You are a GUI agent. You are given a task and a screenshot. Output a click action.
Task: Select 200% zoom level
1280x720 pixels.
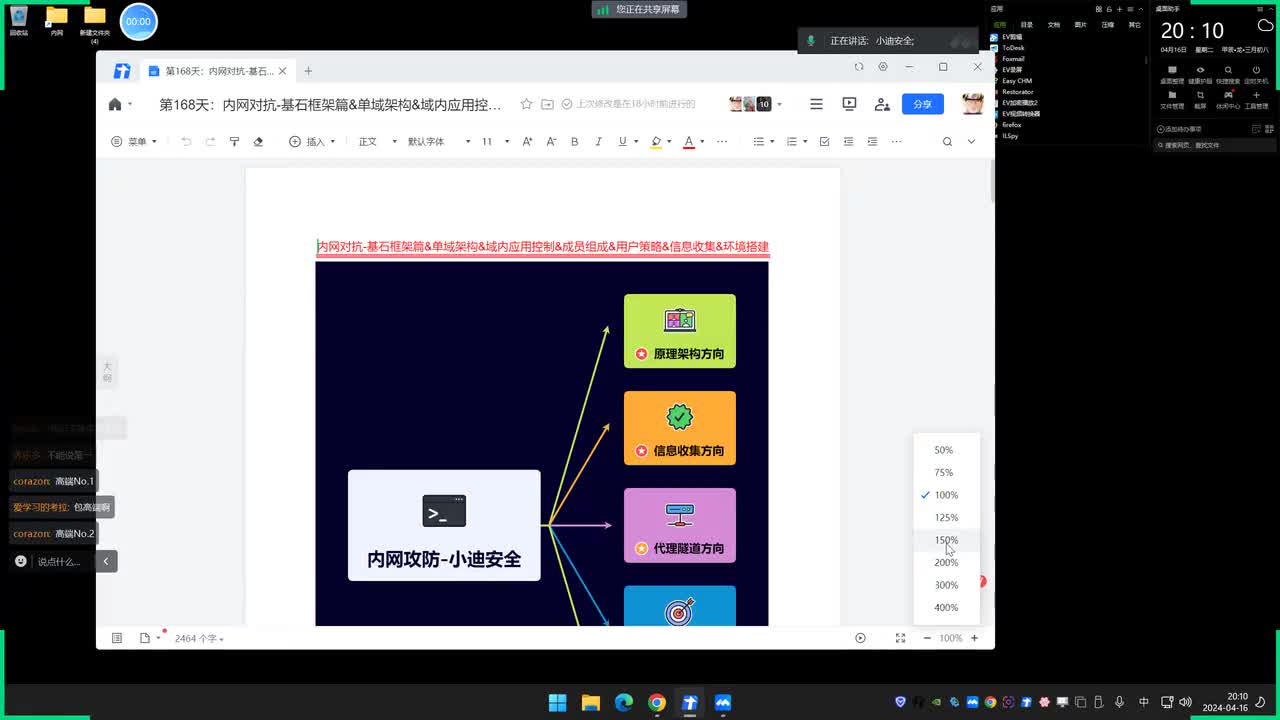[946, 563]
